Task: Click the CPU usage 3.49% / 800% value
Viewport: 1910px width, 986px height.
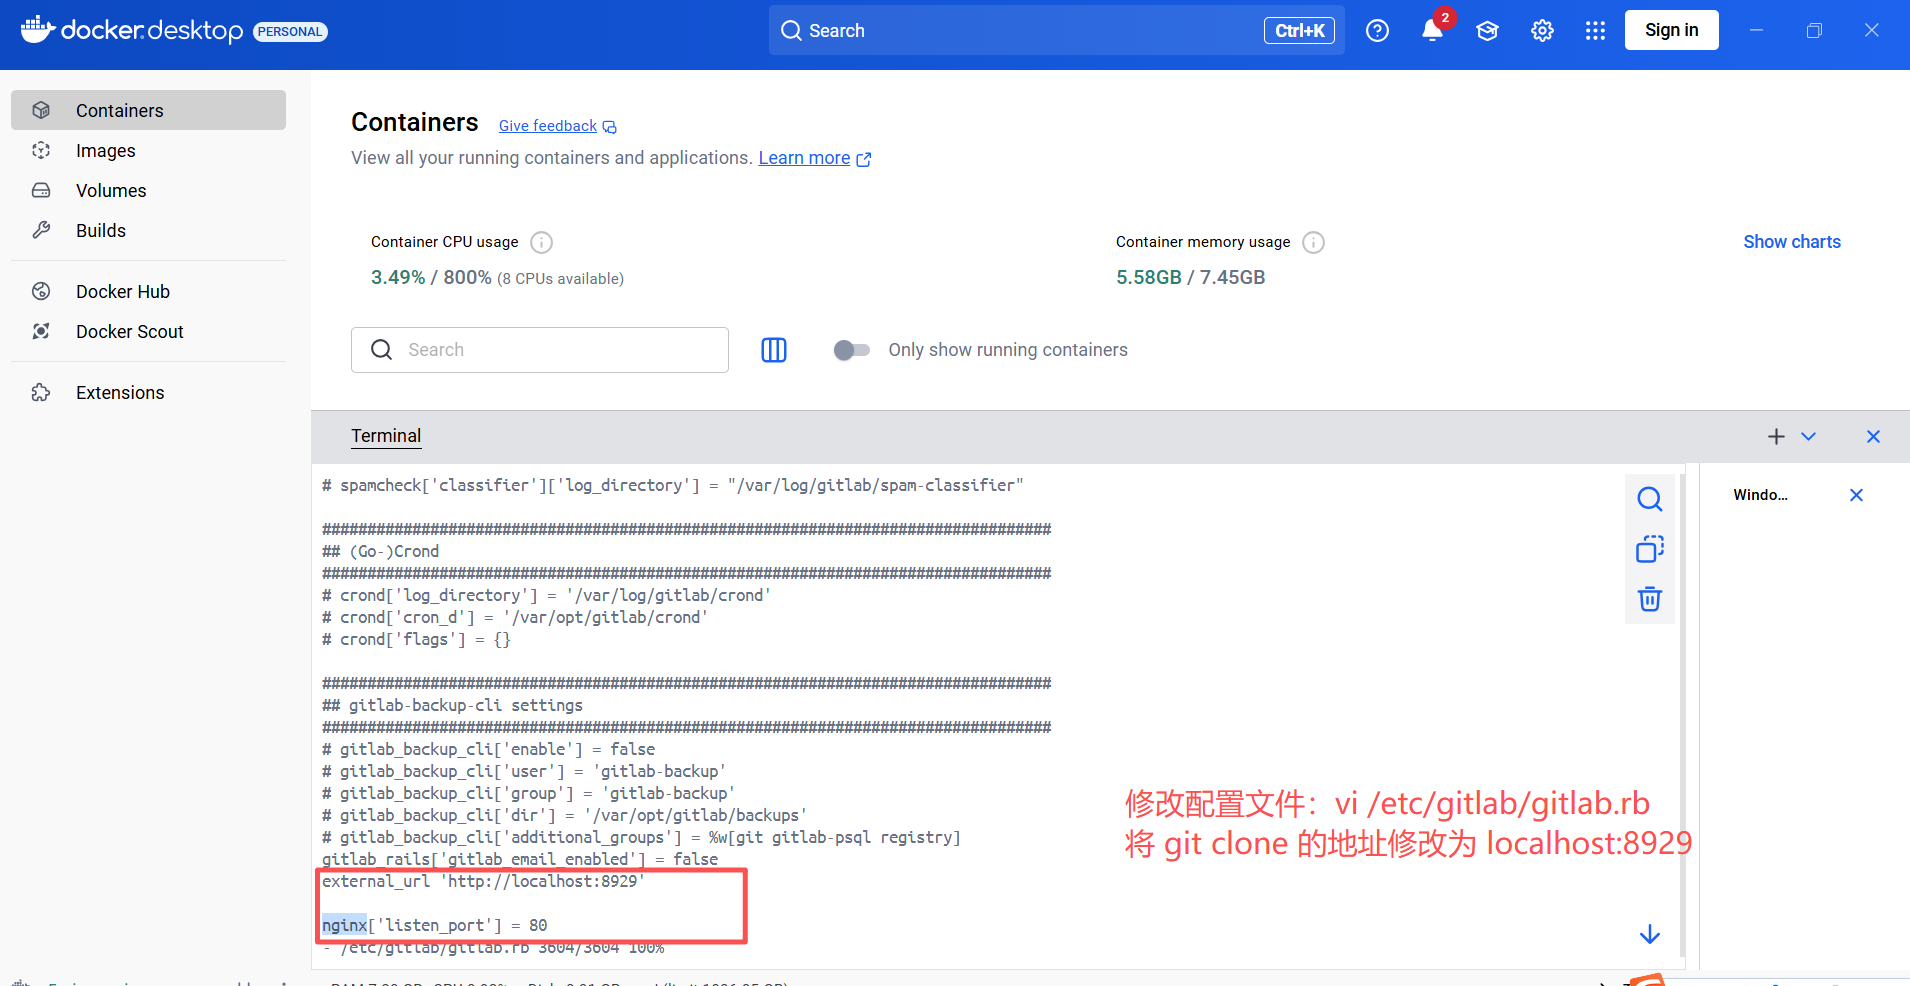Action: (x=431, y=277)
